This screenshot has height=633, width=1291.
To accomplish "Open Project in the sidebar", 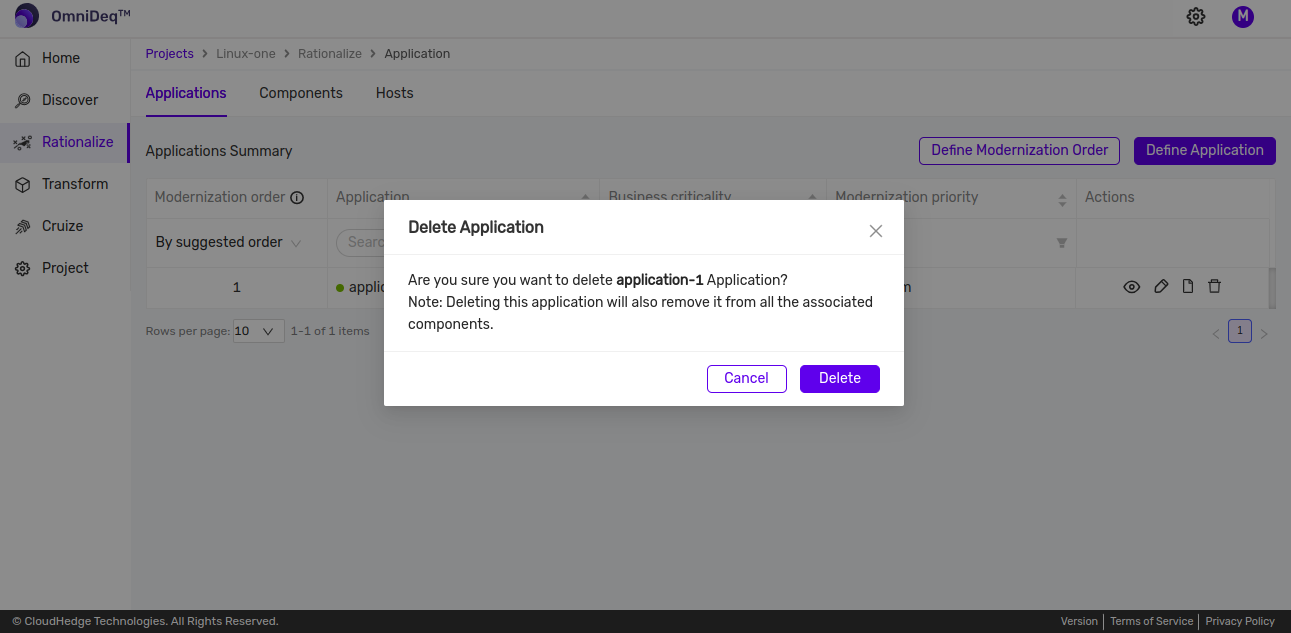I will tap(65, 268).
